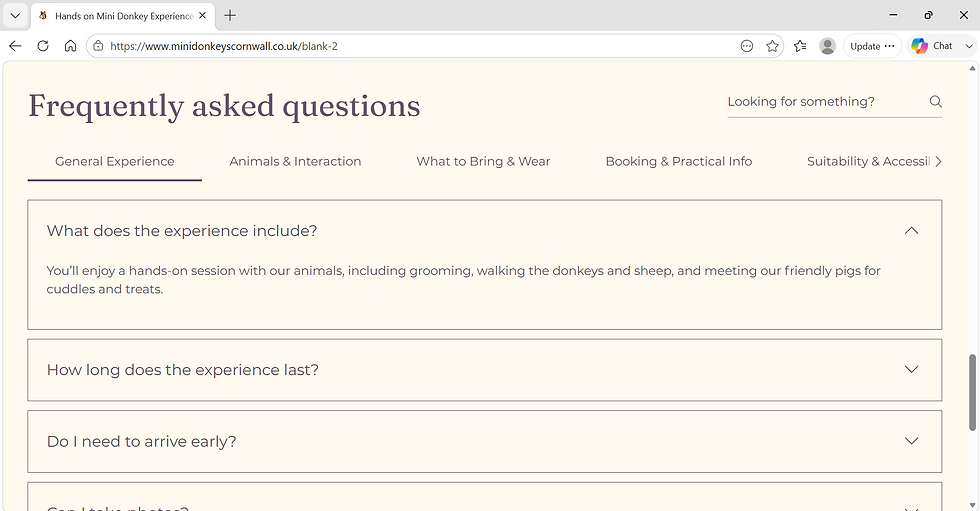The image size is (980, 511).
Task: View site information lock icon
Action: point(98,46)
